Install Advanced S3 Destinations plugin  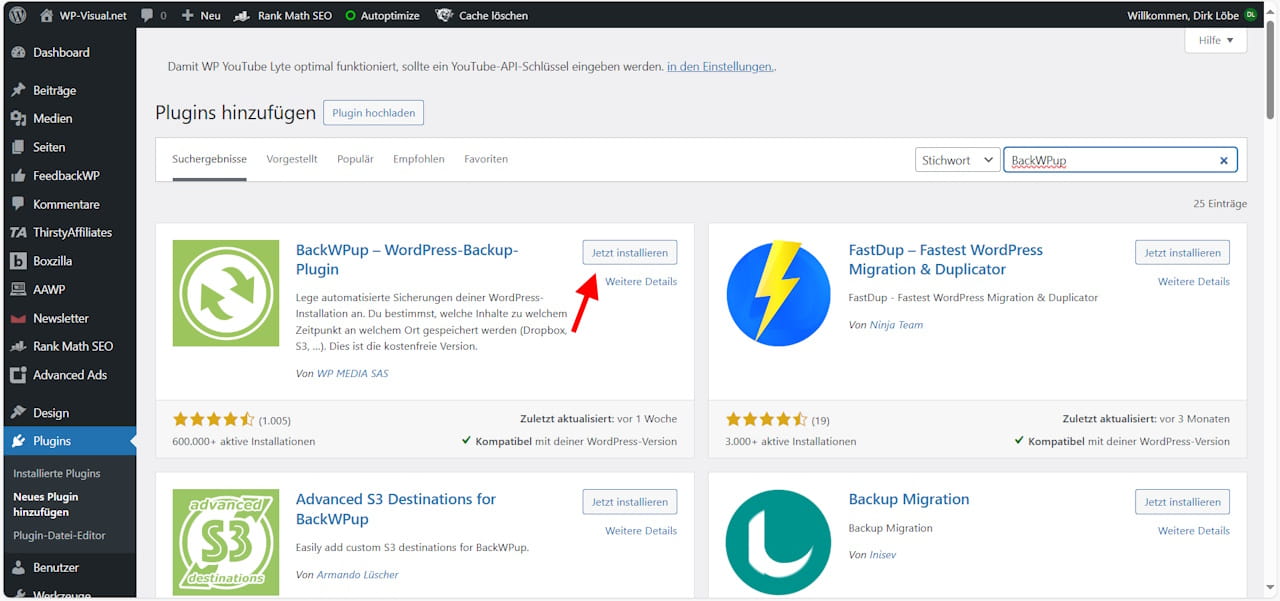point(630,502)
